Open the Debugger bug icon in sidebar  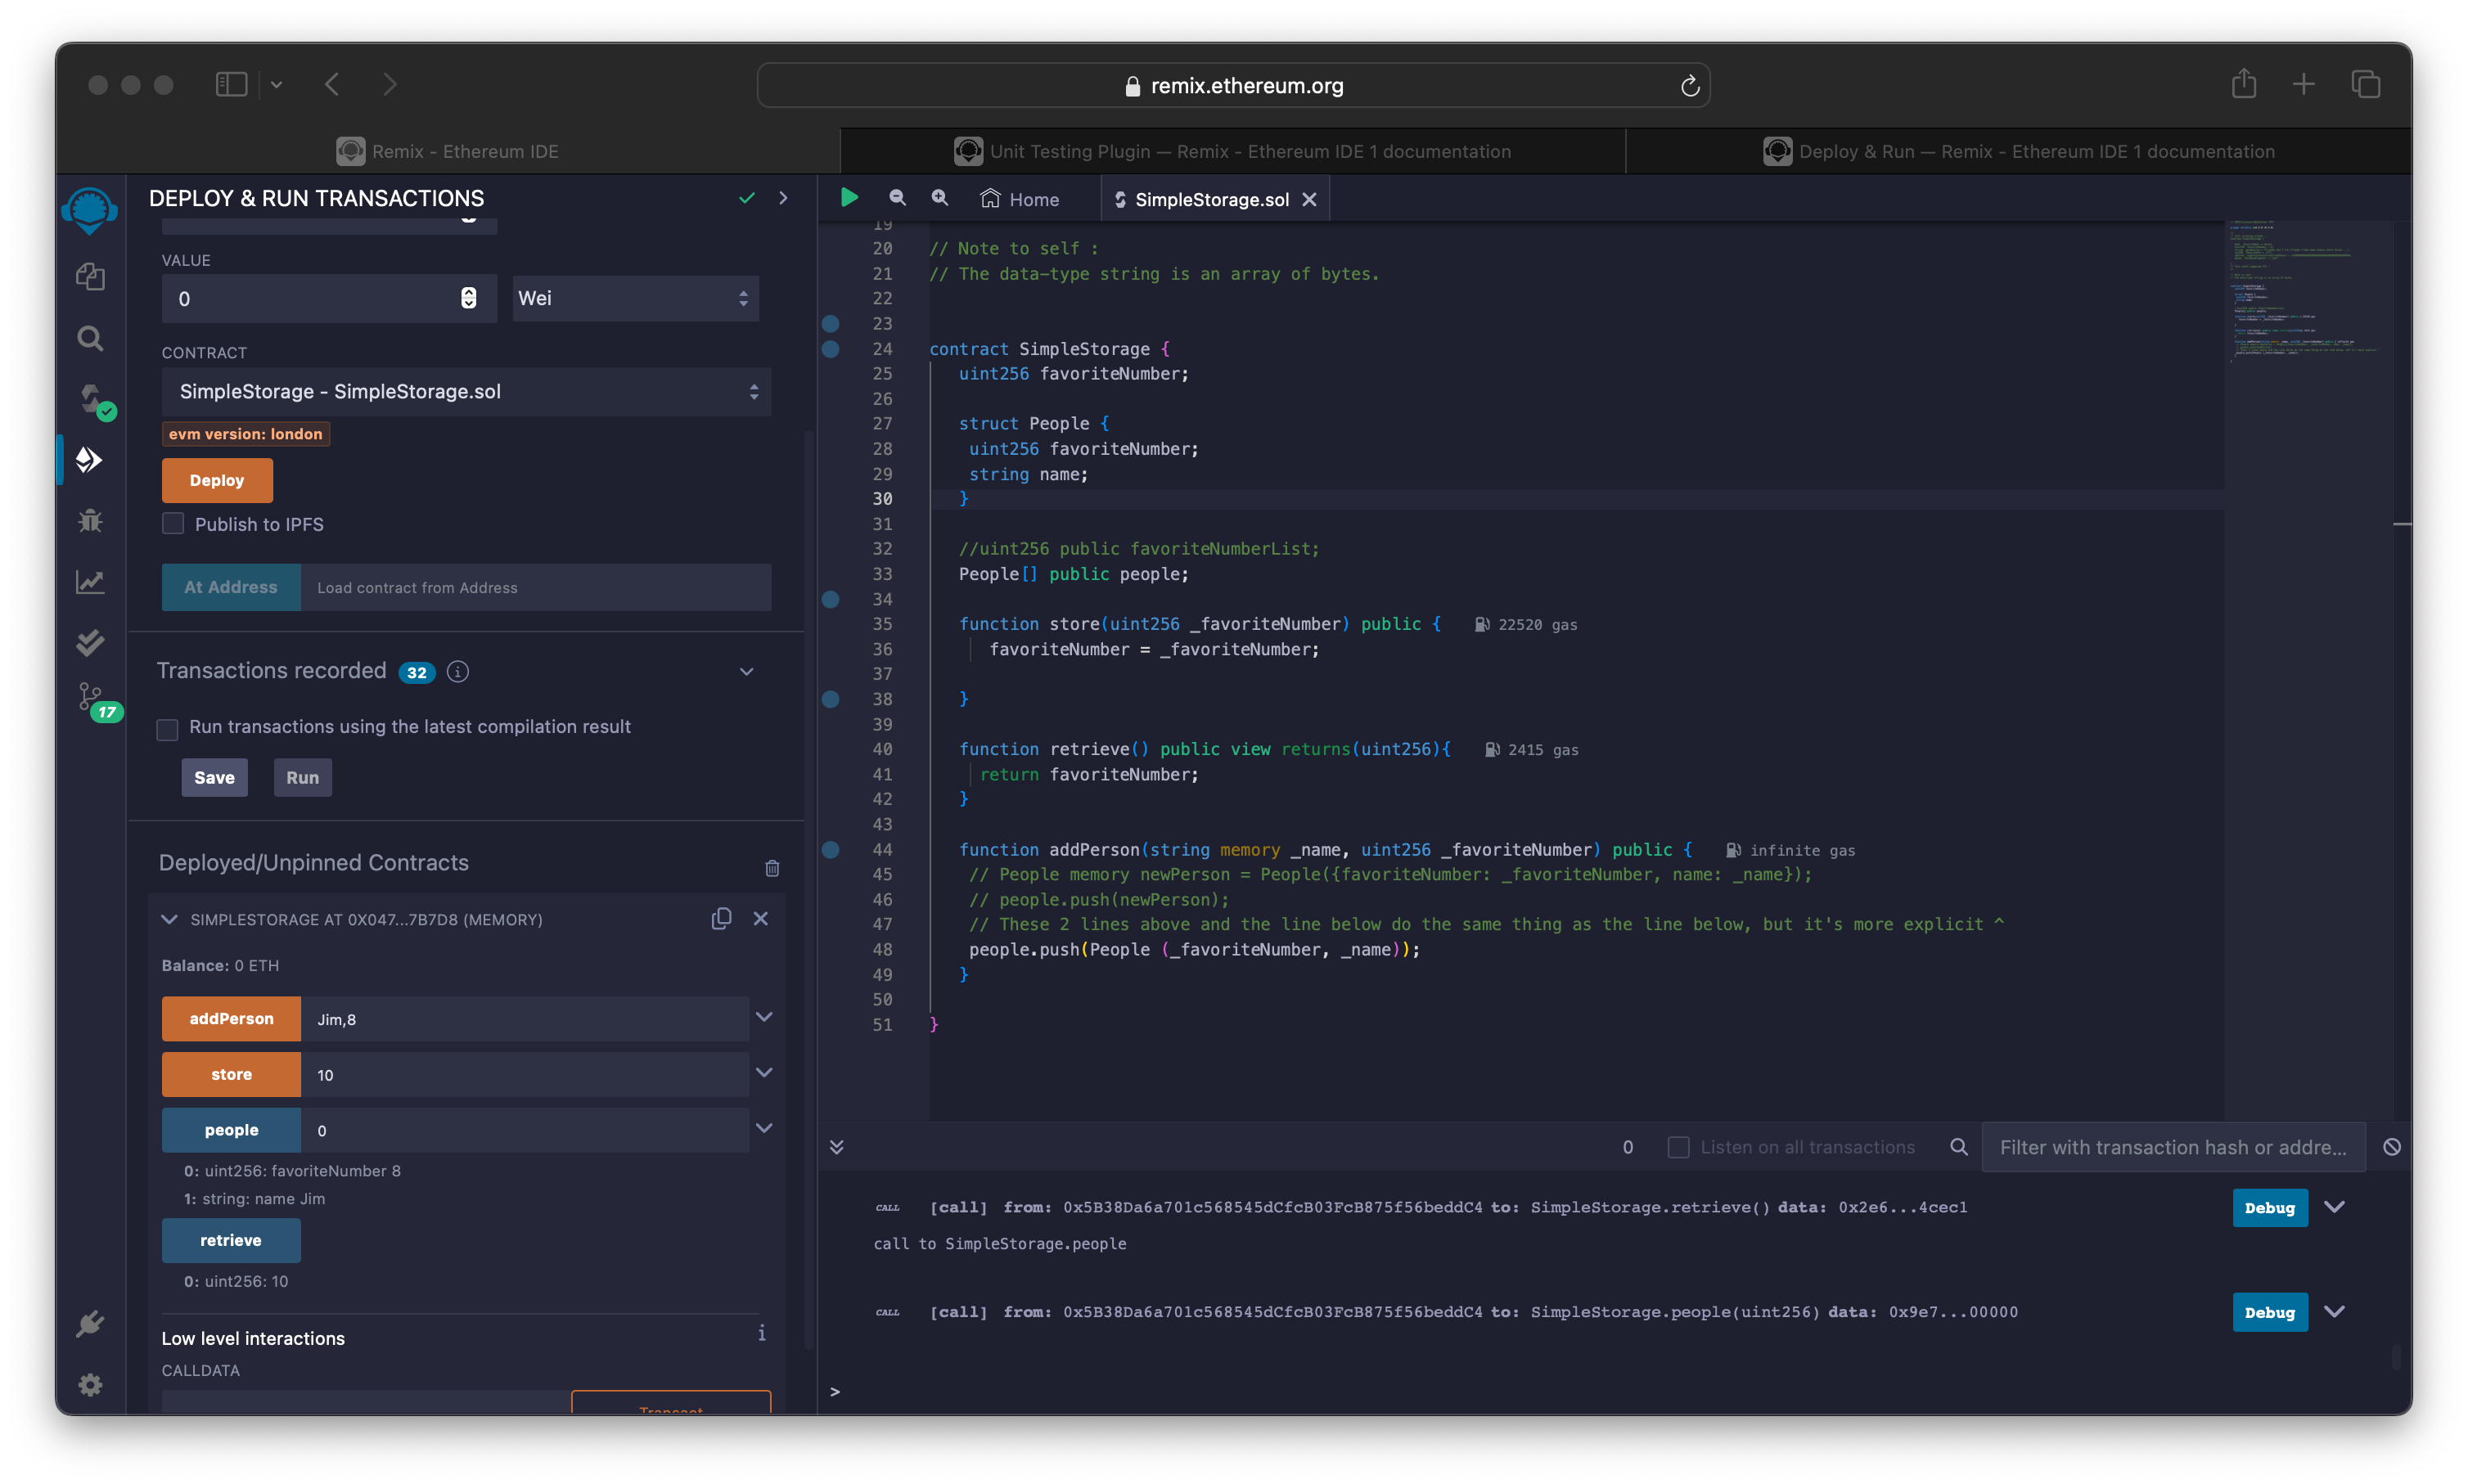coord(90,521)
